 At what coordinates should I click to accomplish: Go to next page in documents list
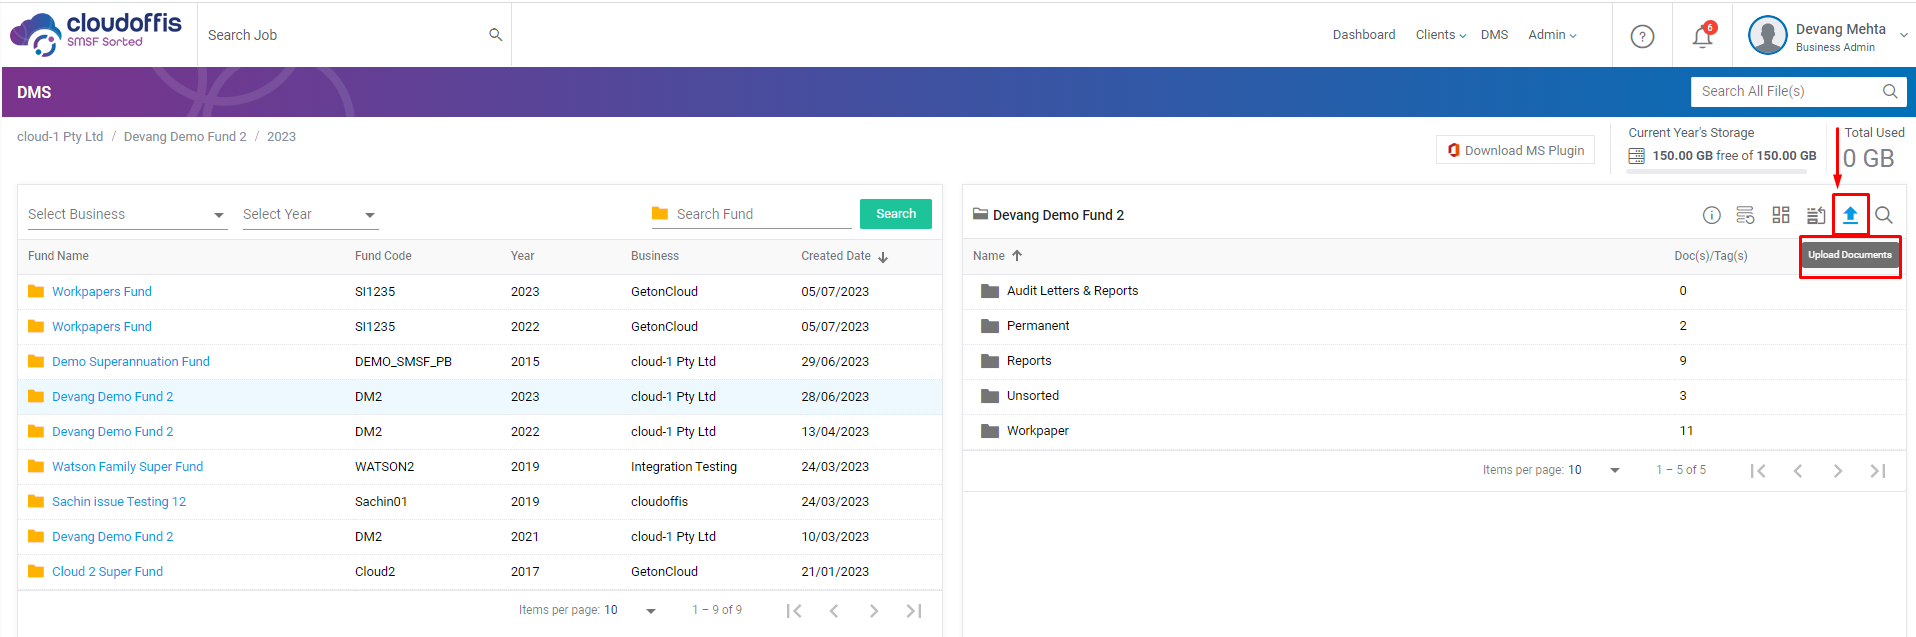[1838, 471]
